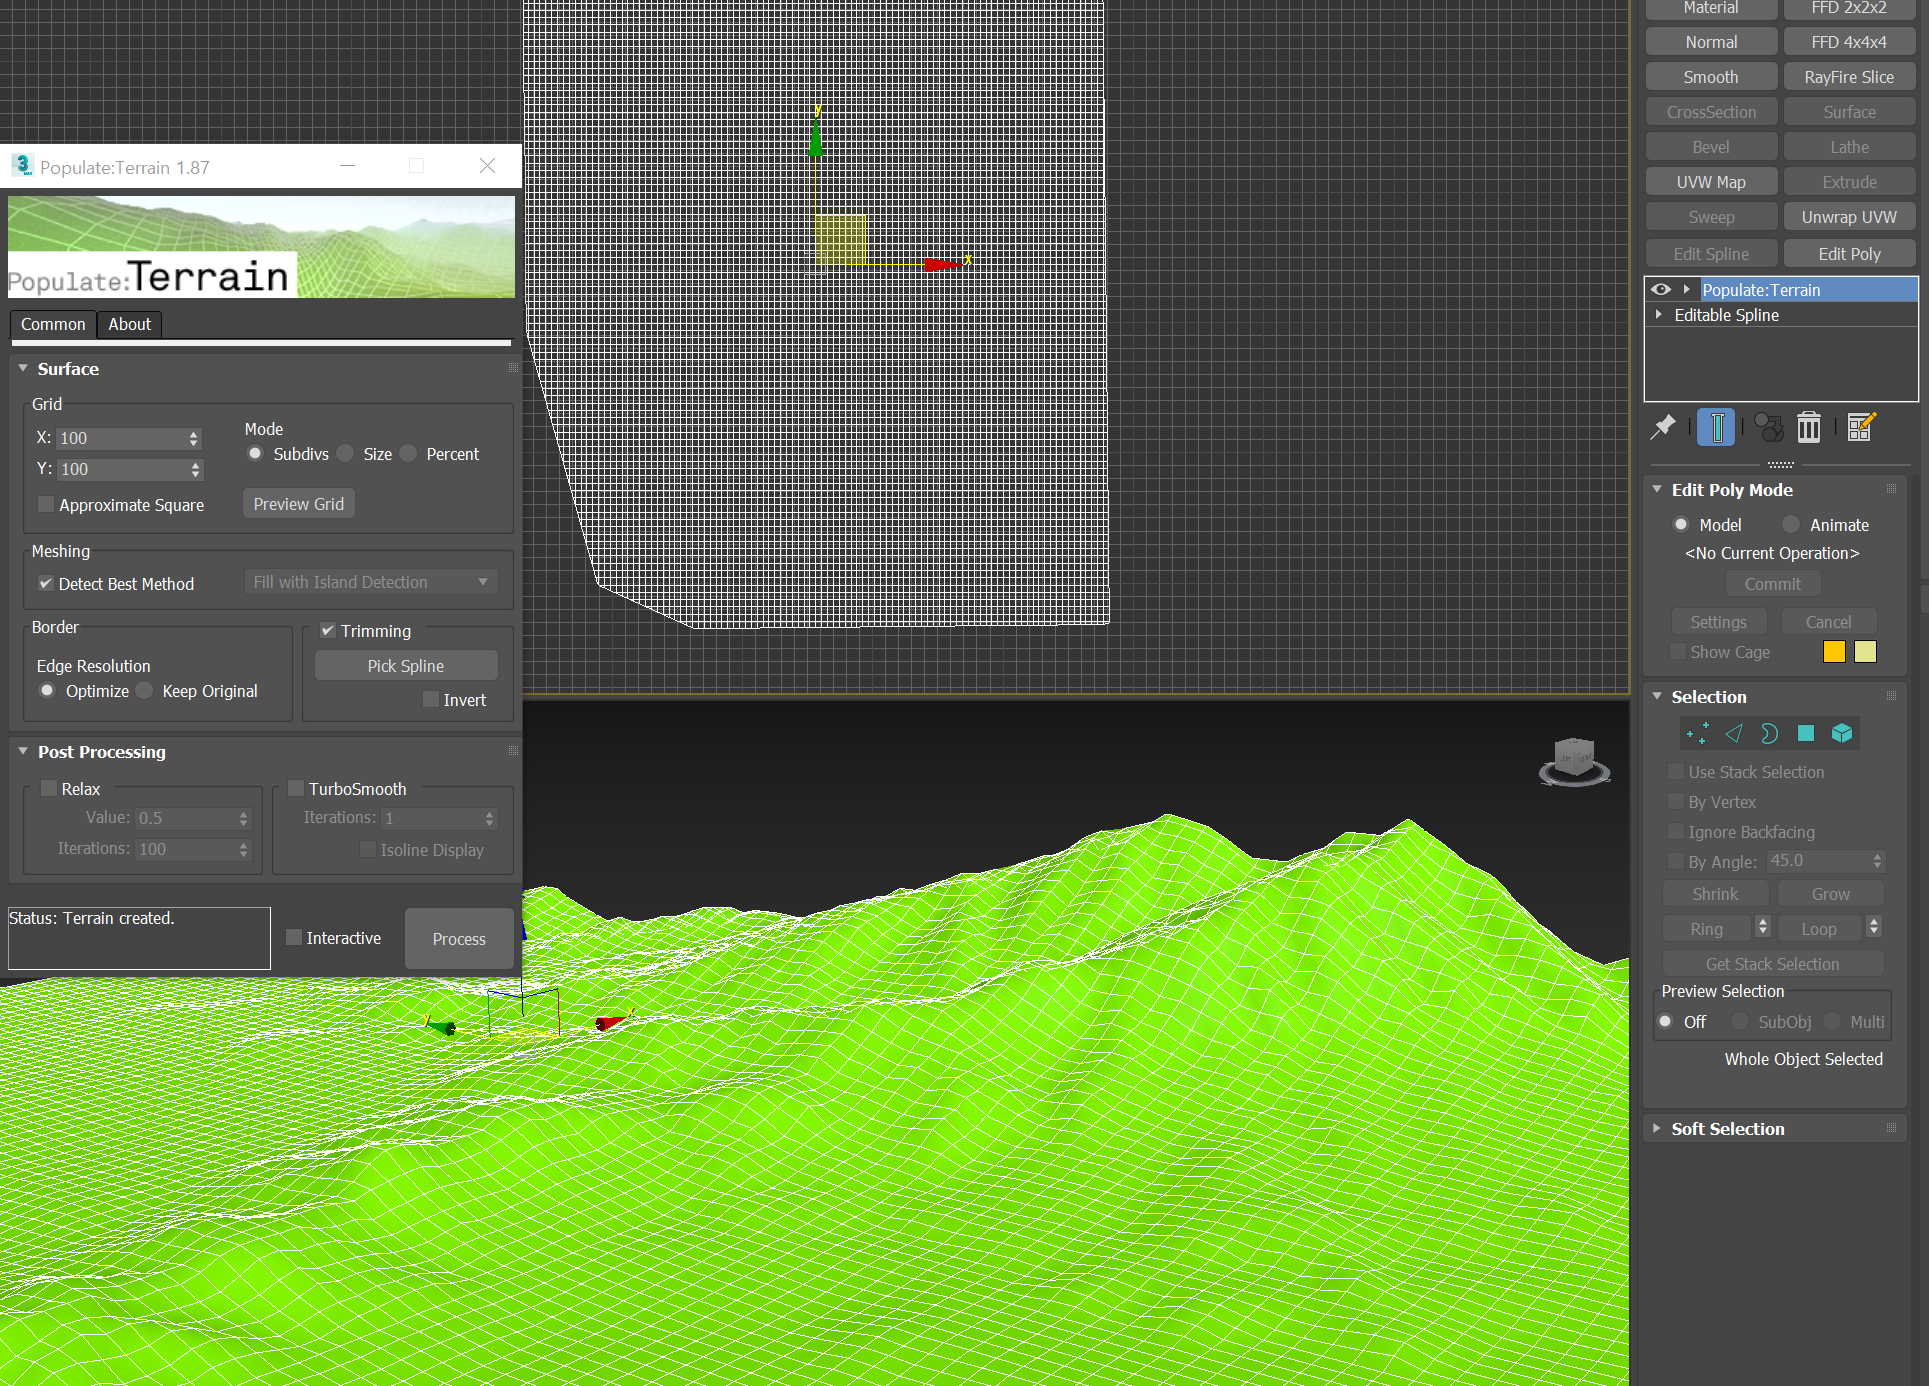
Task: Open the Common tab
Action: (x=53, y=324)
